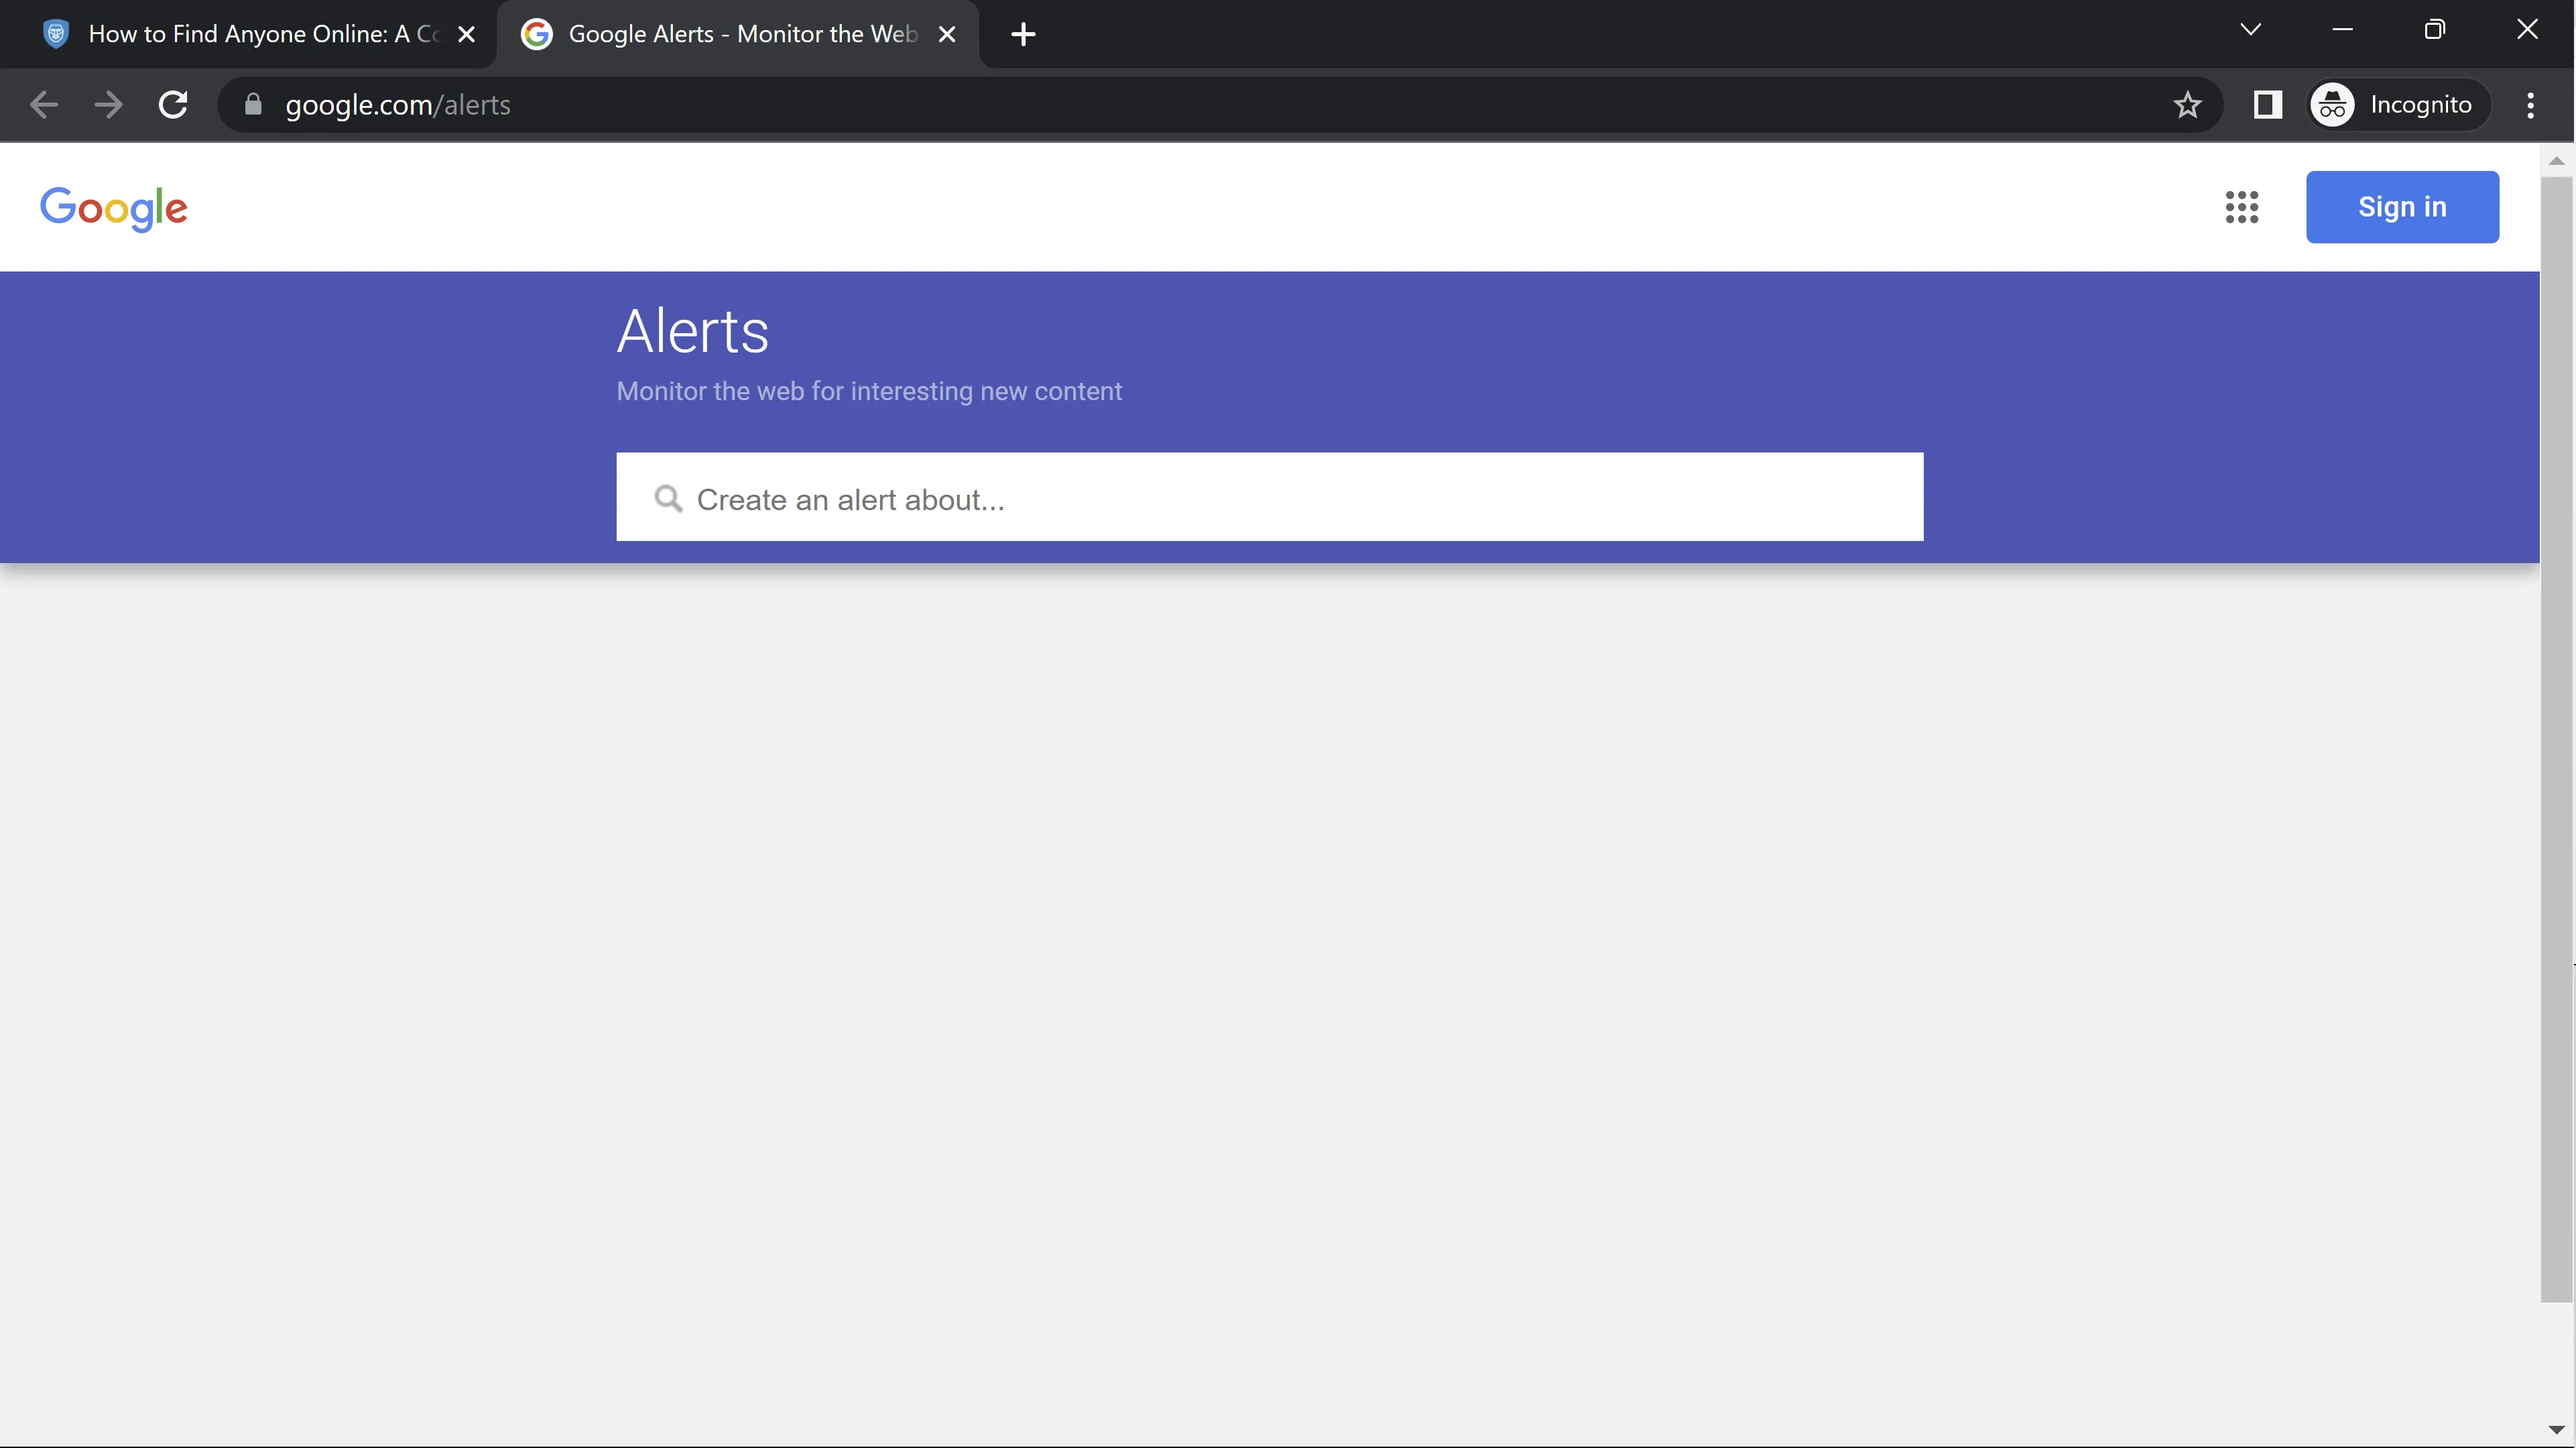Screen dimensions: 2576x1448
Task: Go forward with the forward arrow
Action: point(108,105)
